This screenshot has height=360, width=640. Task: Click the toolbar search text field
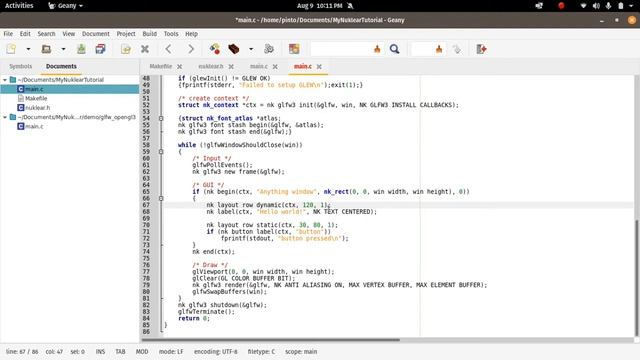coord(341,49)
